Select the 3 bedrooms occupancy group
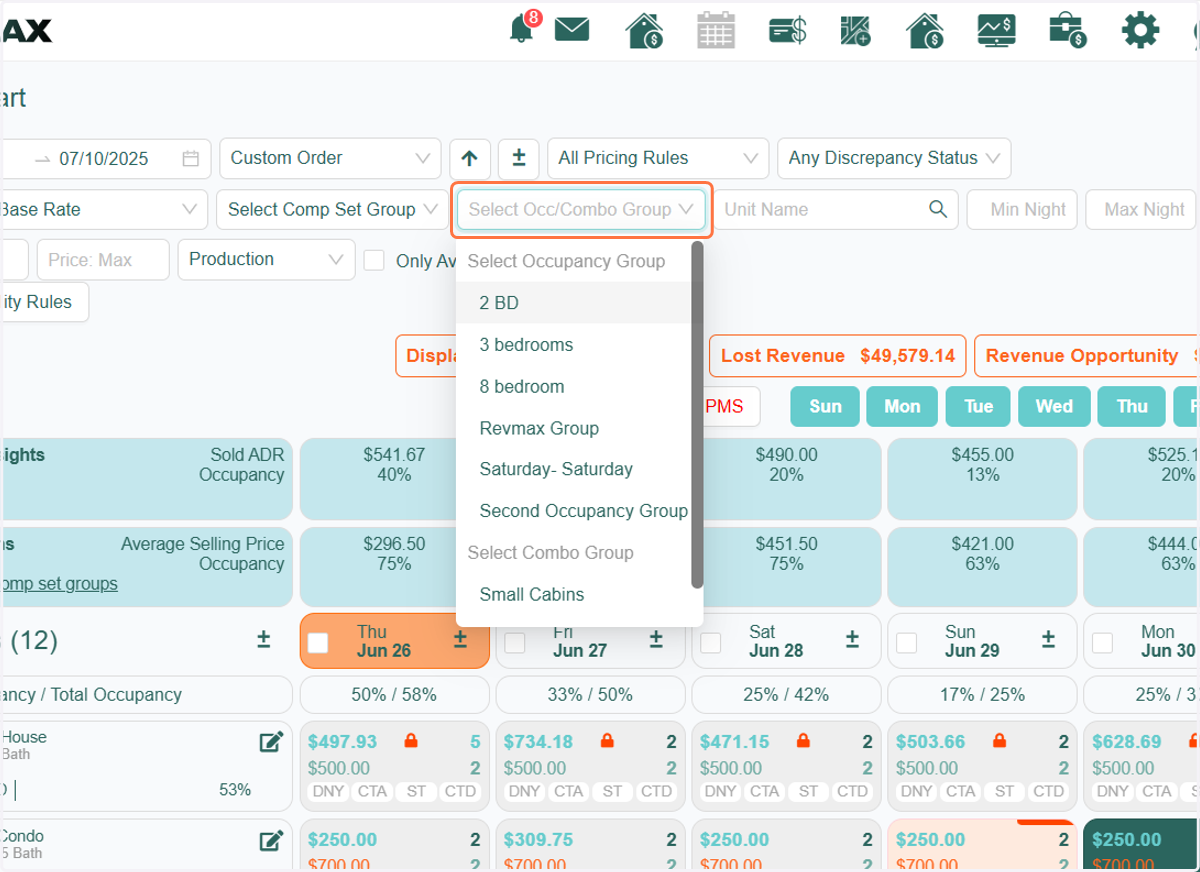Screen dimensions: 1200x872 (x=573, y=345)
